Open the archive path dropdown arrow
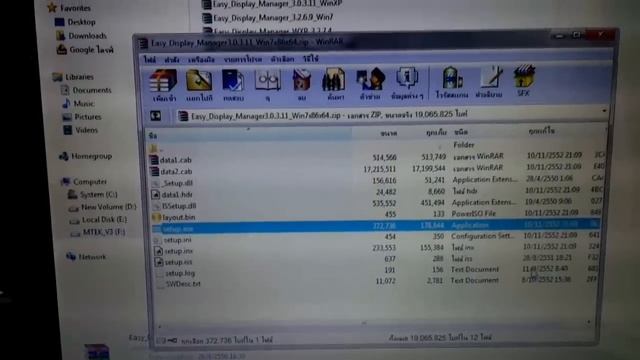 [x=604, y=111]
